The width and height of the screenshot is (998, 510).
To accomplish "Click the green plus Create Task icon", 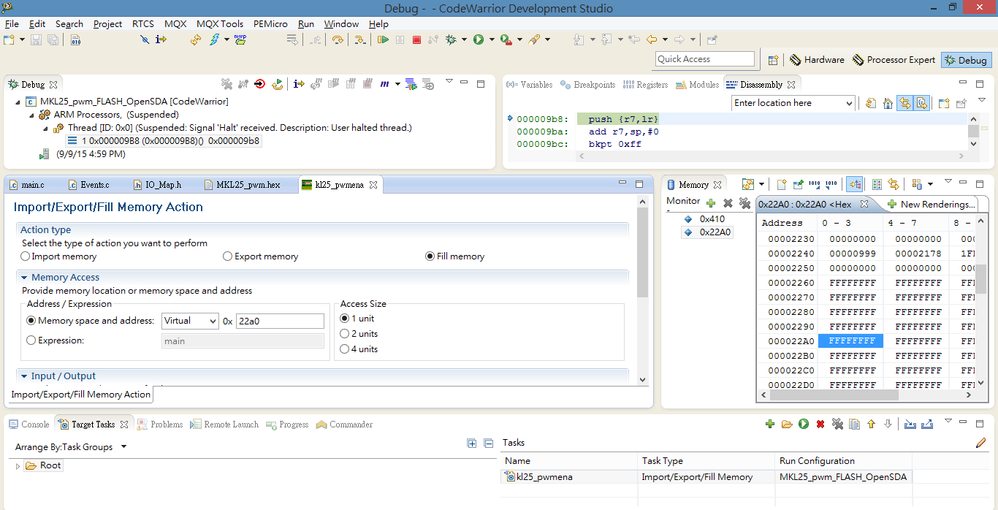I will pos(770,424).
